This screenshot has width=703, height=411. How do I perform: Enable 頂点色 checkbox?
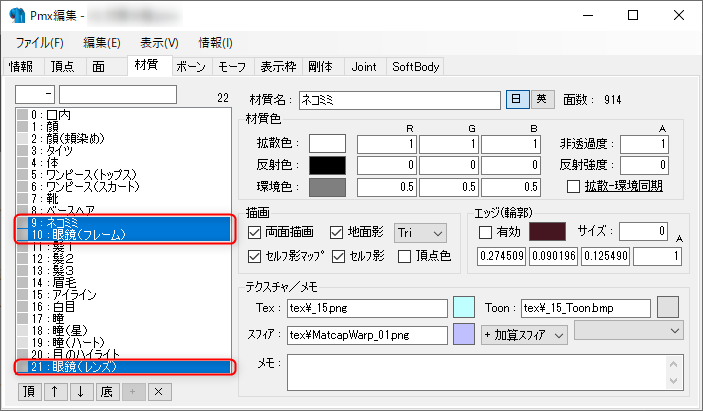click(404, 256)
